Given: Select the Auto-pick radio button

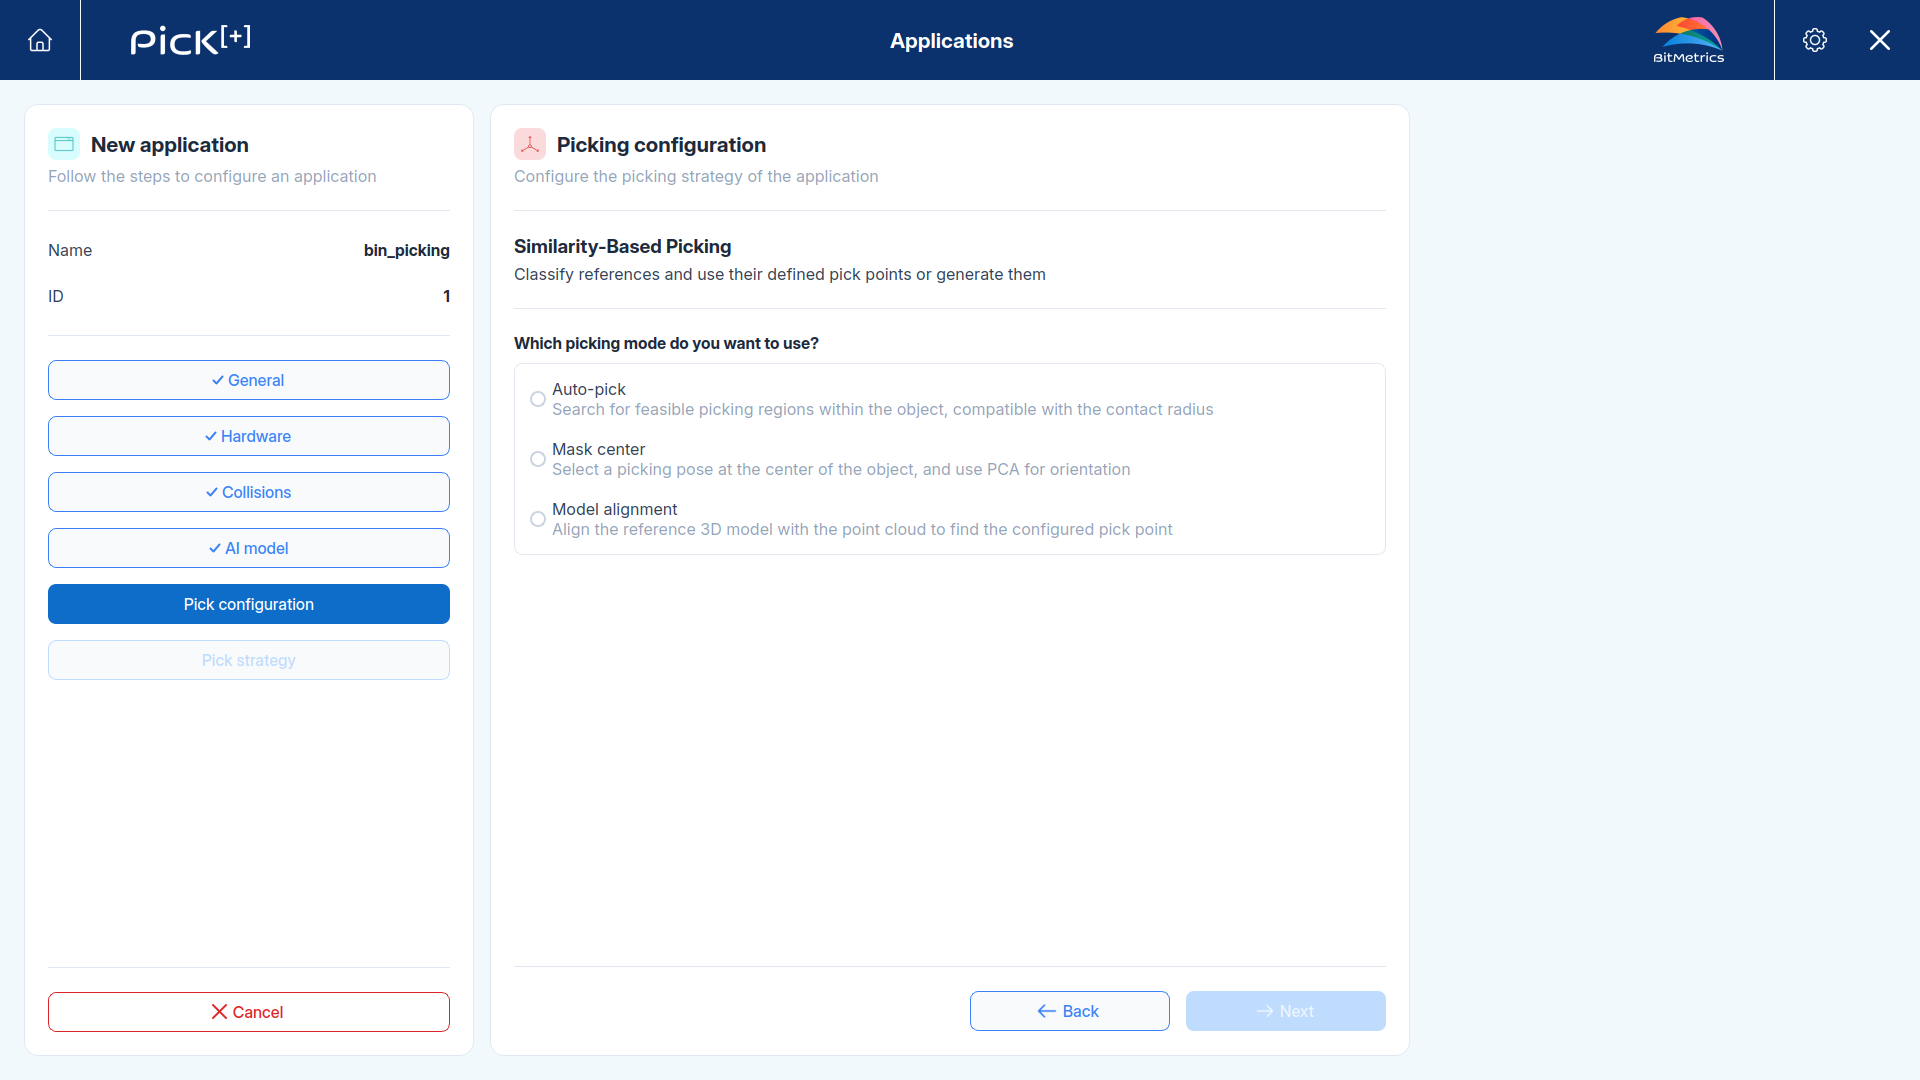Looking at the screenshot, I should (538, 399).
